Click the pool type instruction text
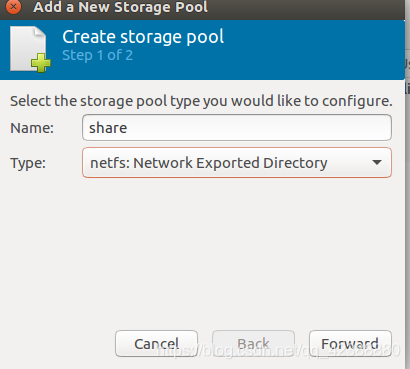Screen dimensions: 410x369 tap(201, 101)
